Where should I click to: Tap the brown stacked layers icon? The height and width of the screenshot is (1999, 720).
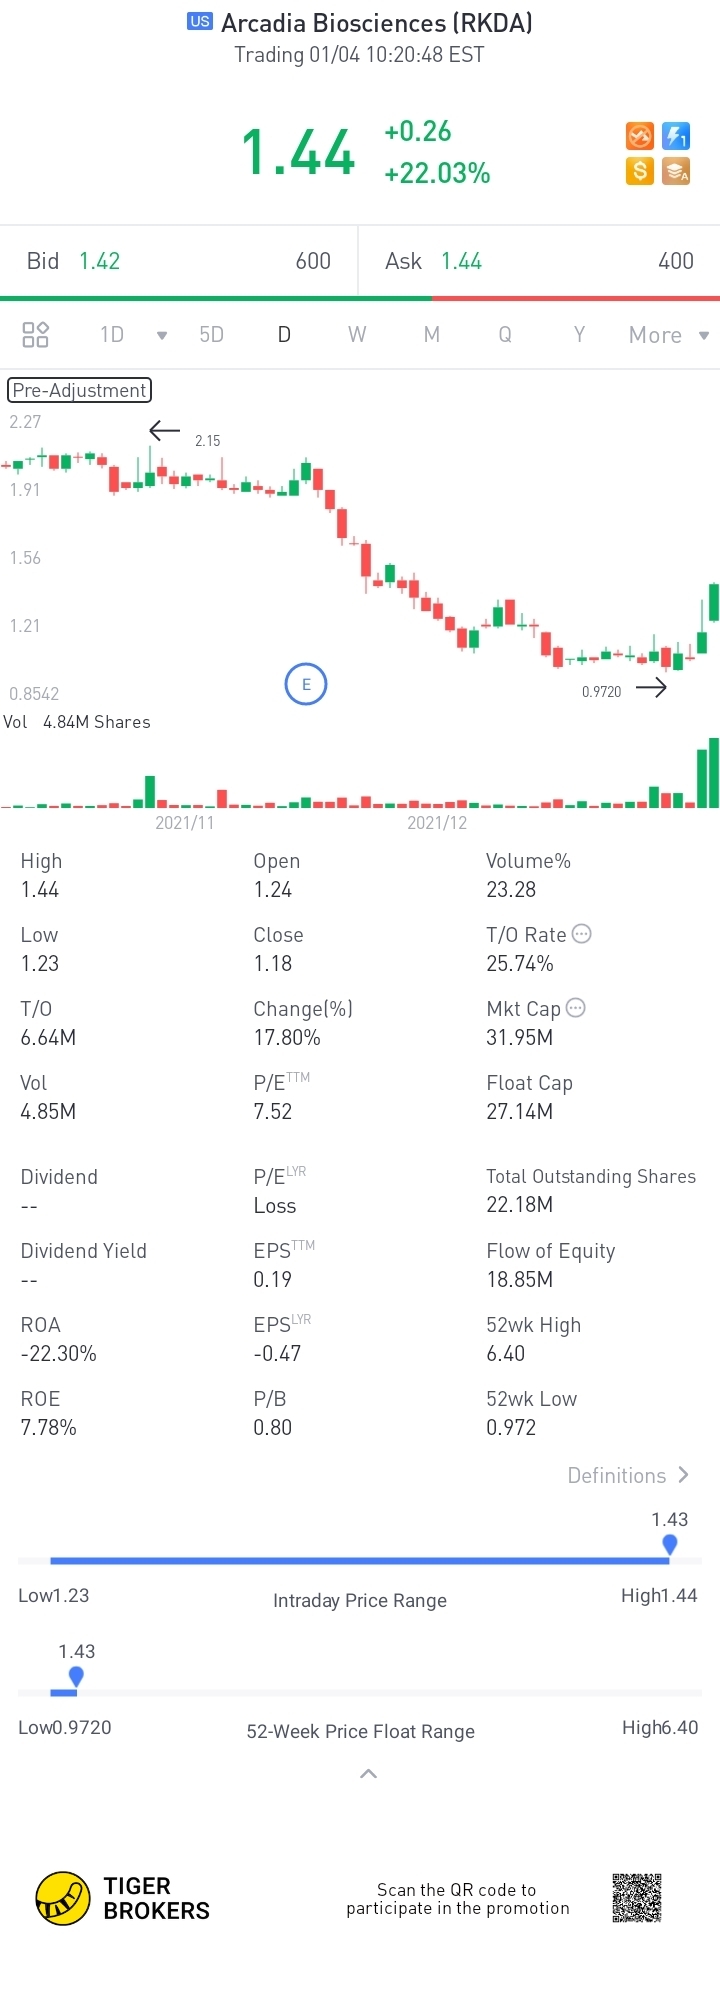[x=677, y=171]
